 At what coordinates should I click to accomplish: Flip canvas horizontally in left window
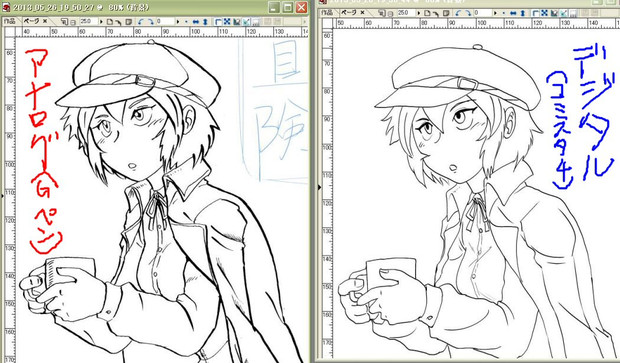click(x=195, y=22)
